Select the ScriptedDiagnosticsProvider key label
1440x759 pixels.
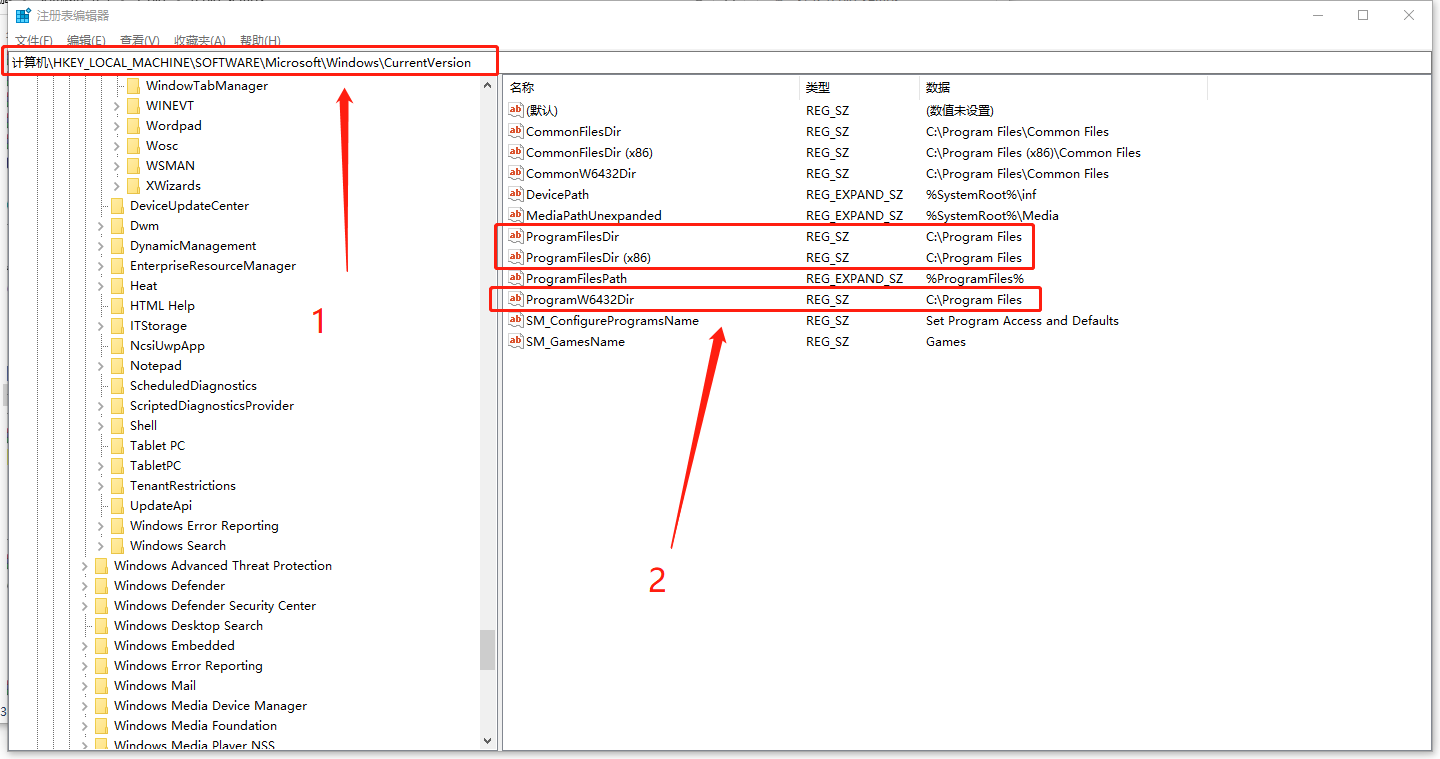pos(212,406)
